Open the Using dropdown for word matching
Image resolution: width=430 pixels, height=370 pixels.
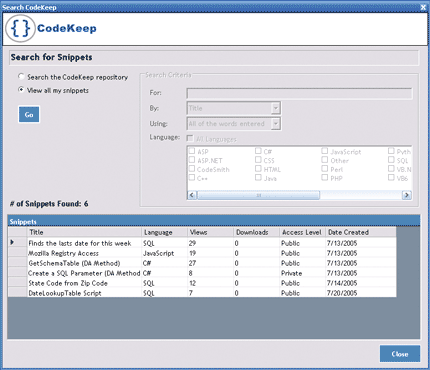click(x=233, y=124)
